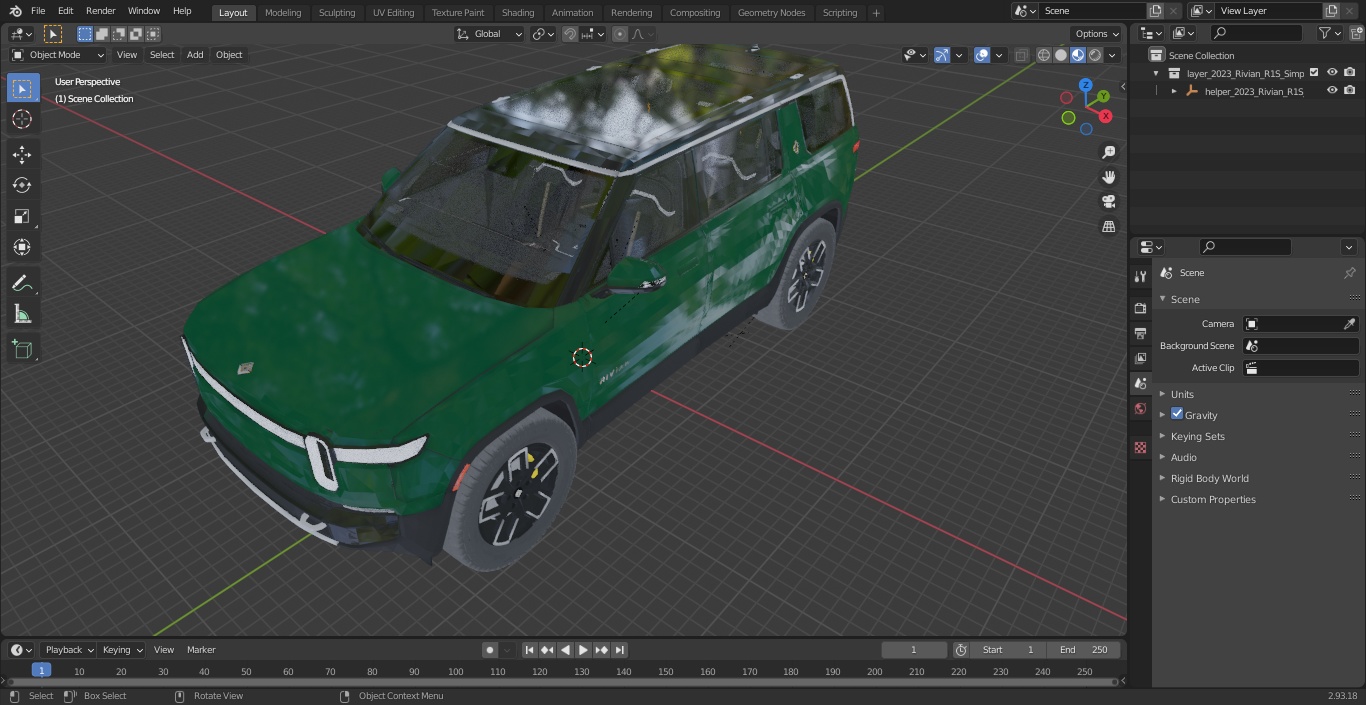Open the viewport Add menu

pyautogui.click(x=195, y=55)
